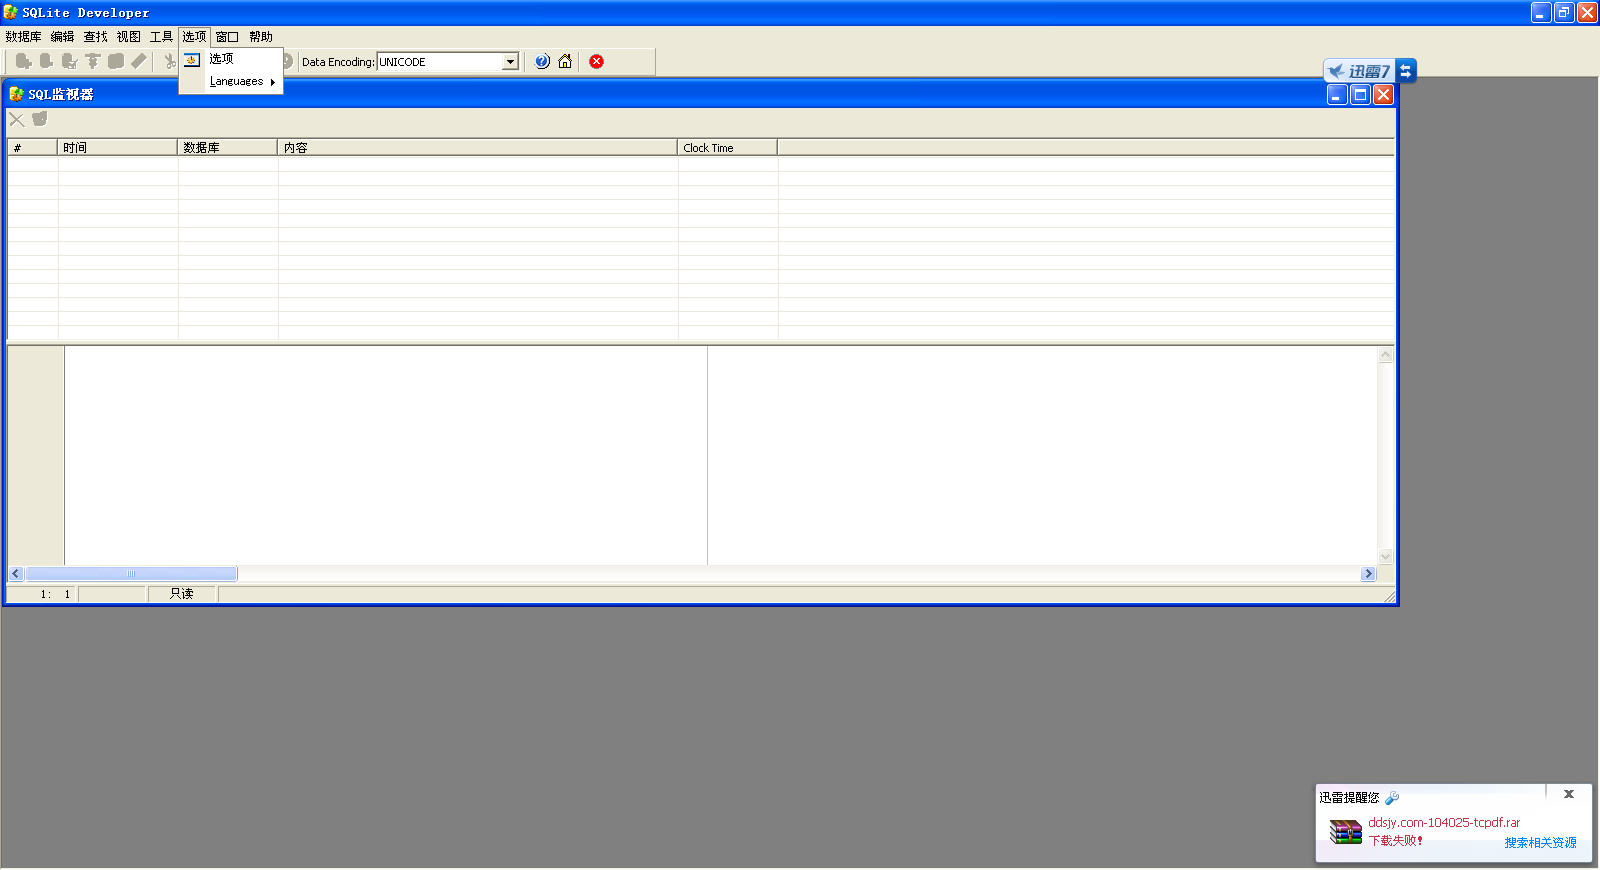The height and width of the screenshot is (870, 1600).
Task: Click the horizontal scrollbar thumb
Action: click(x=131, y=574)
